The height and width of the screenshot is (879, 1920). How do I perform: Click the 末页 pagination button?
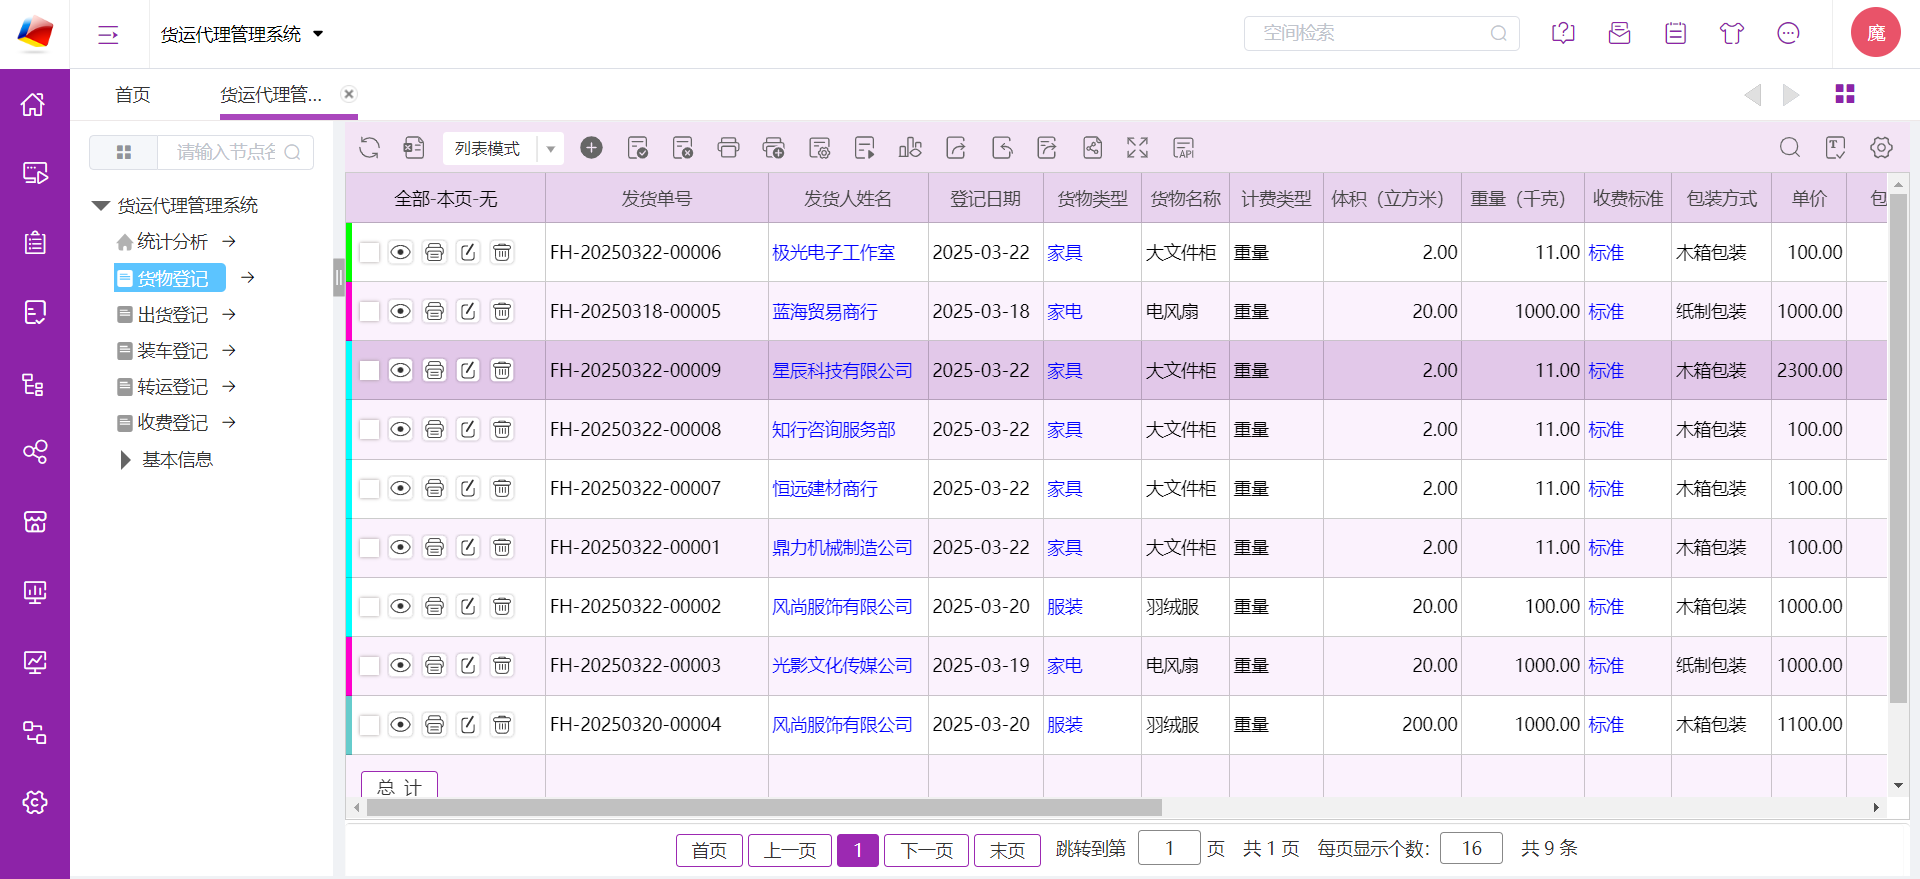[1007, 850]
